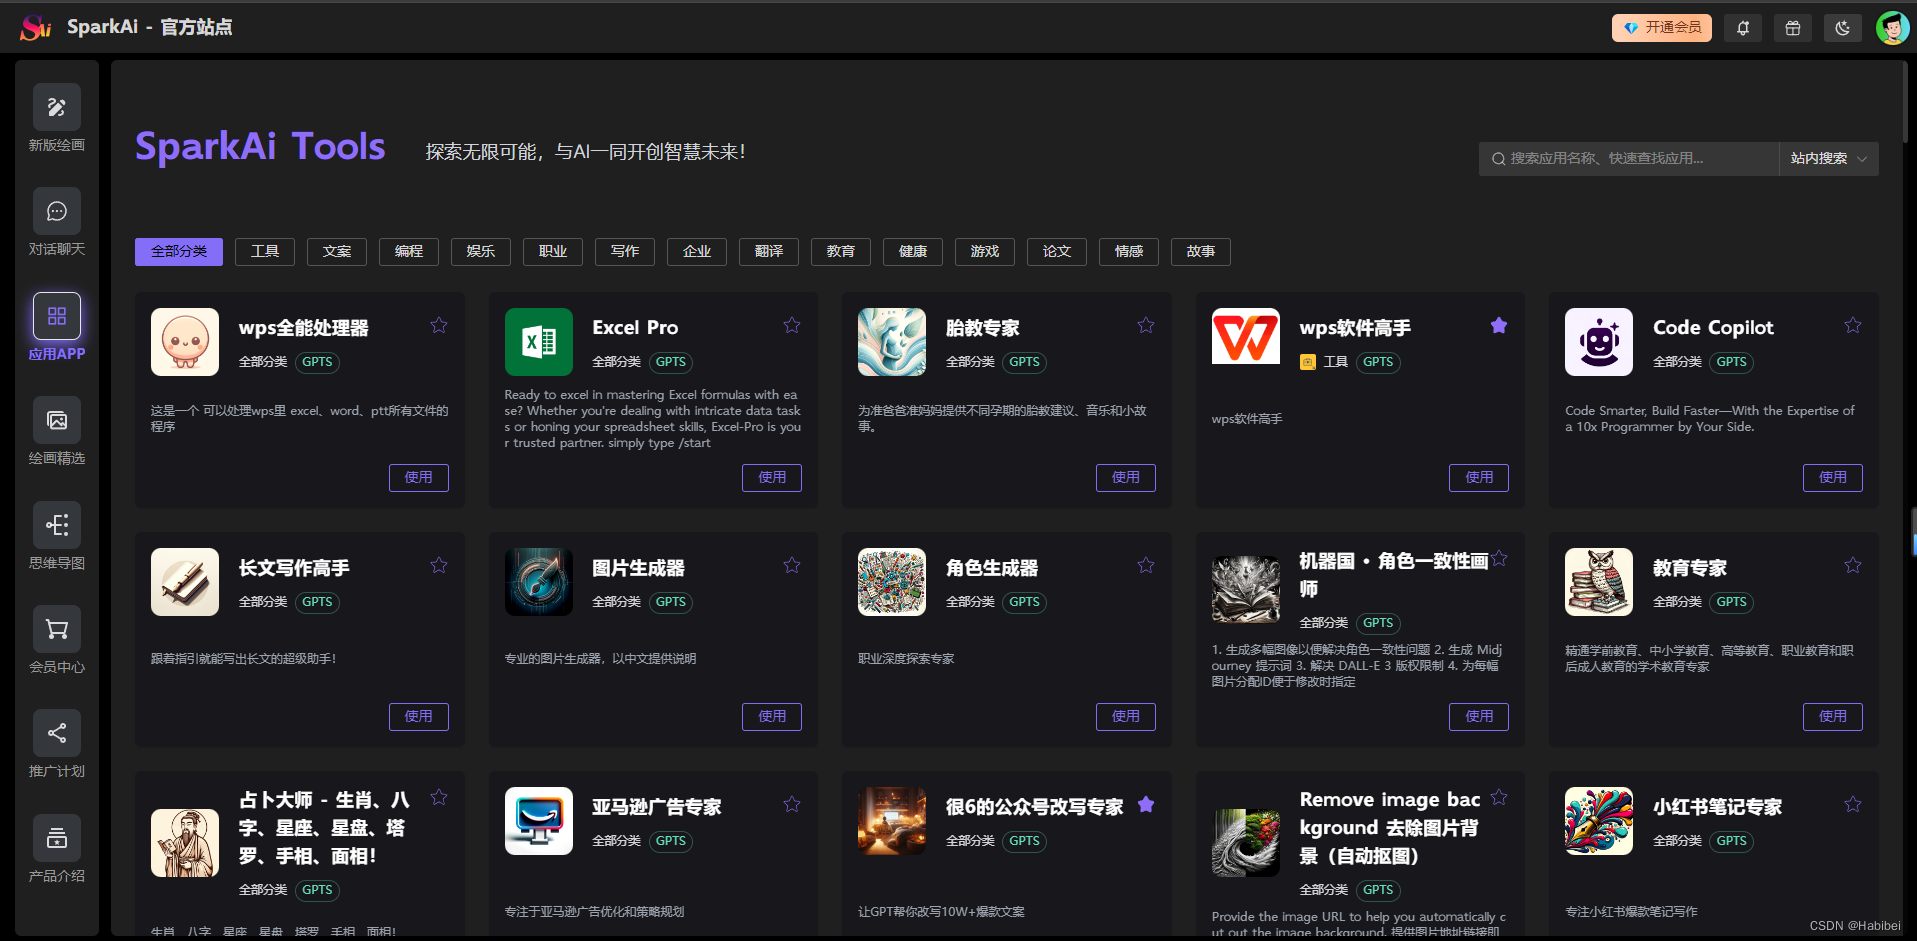Favorite 长文写作高手 with star
1917x941 pixels.
pos(439,565)
